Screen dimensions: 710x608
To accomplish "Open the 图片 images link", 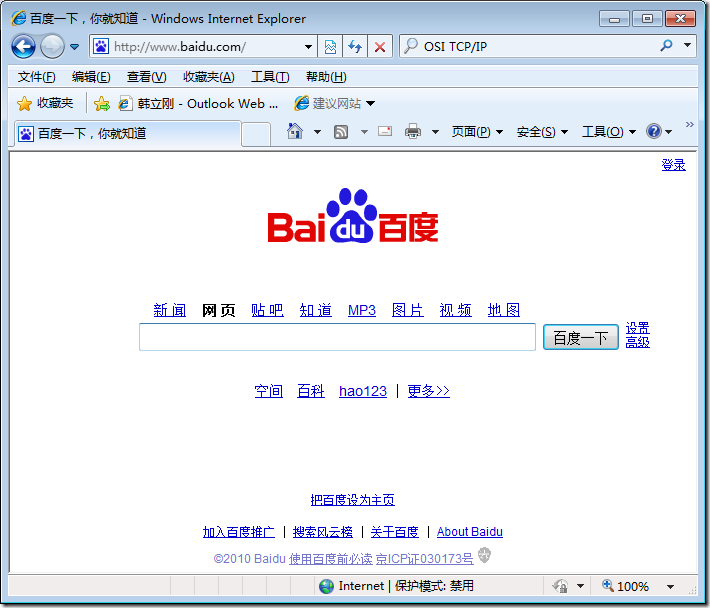I will point(408,310).
